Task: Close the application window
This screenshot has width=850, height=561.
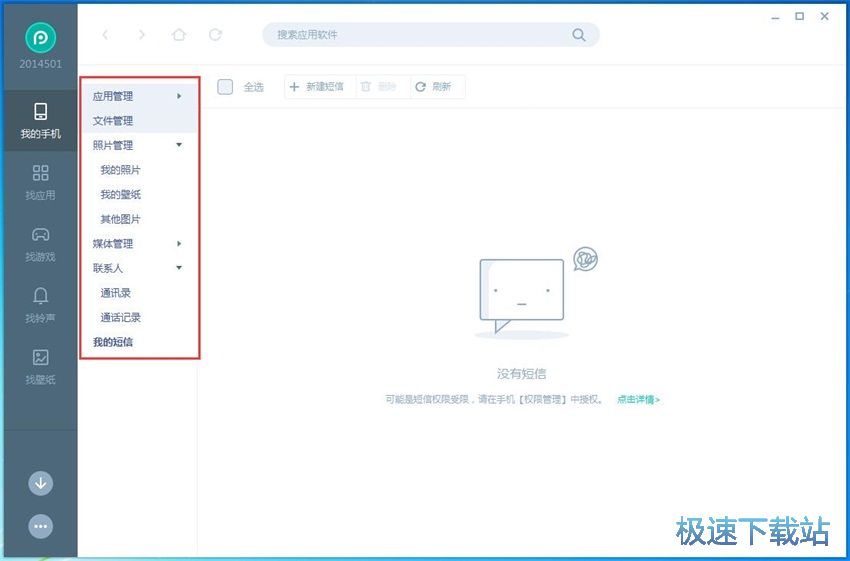Action: tap(825, 16)
